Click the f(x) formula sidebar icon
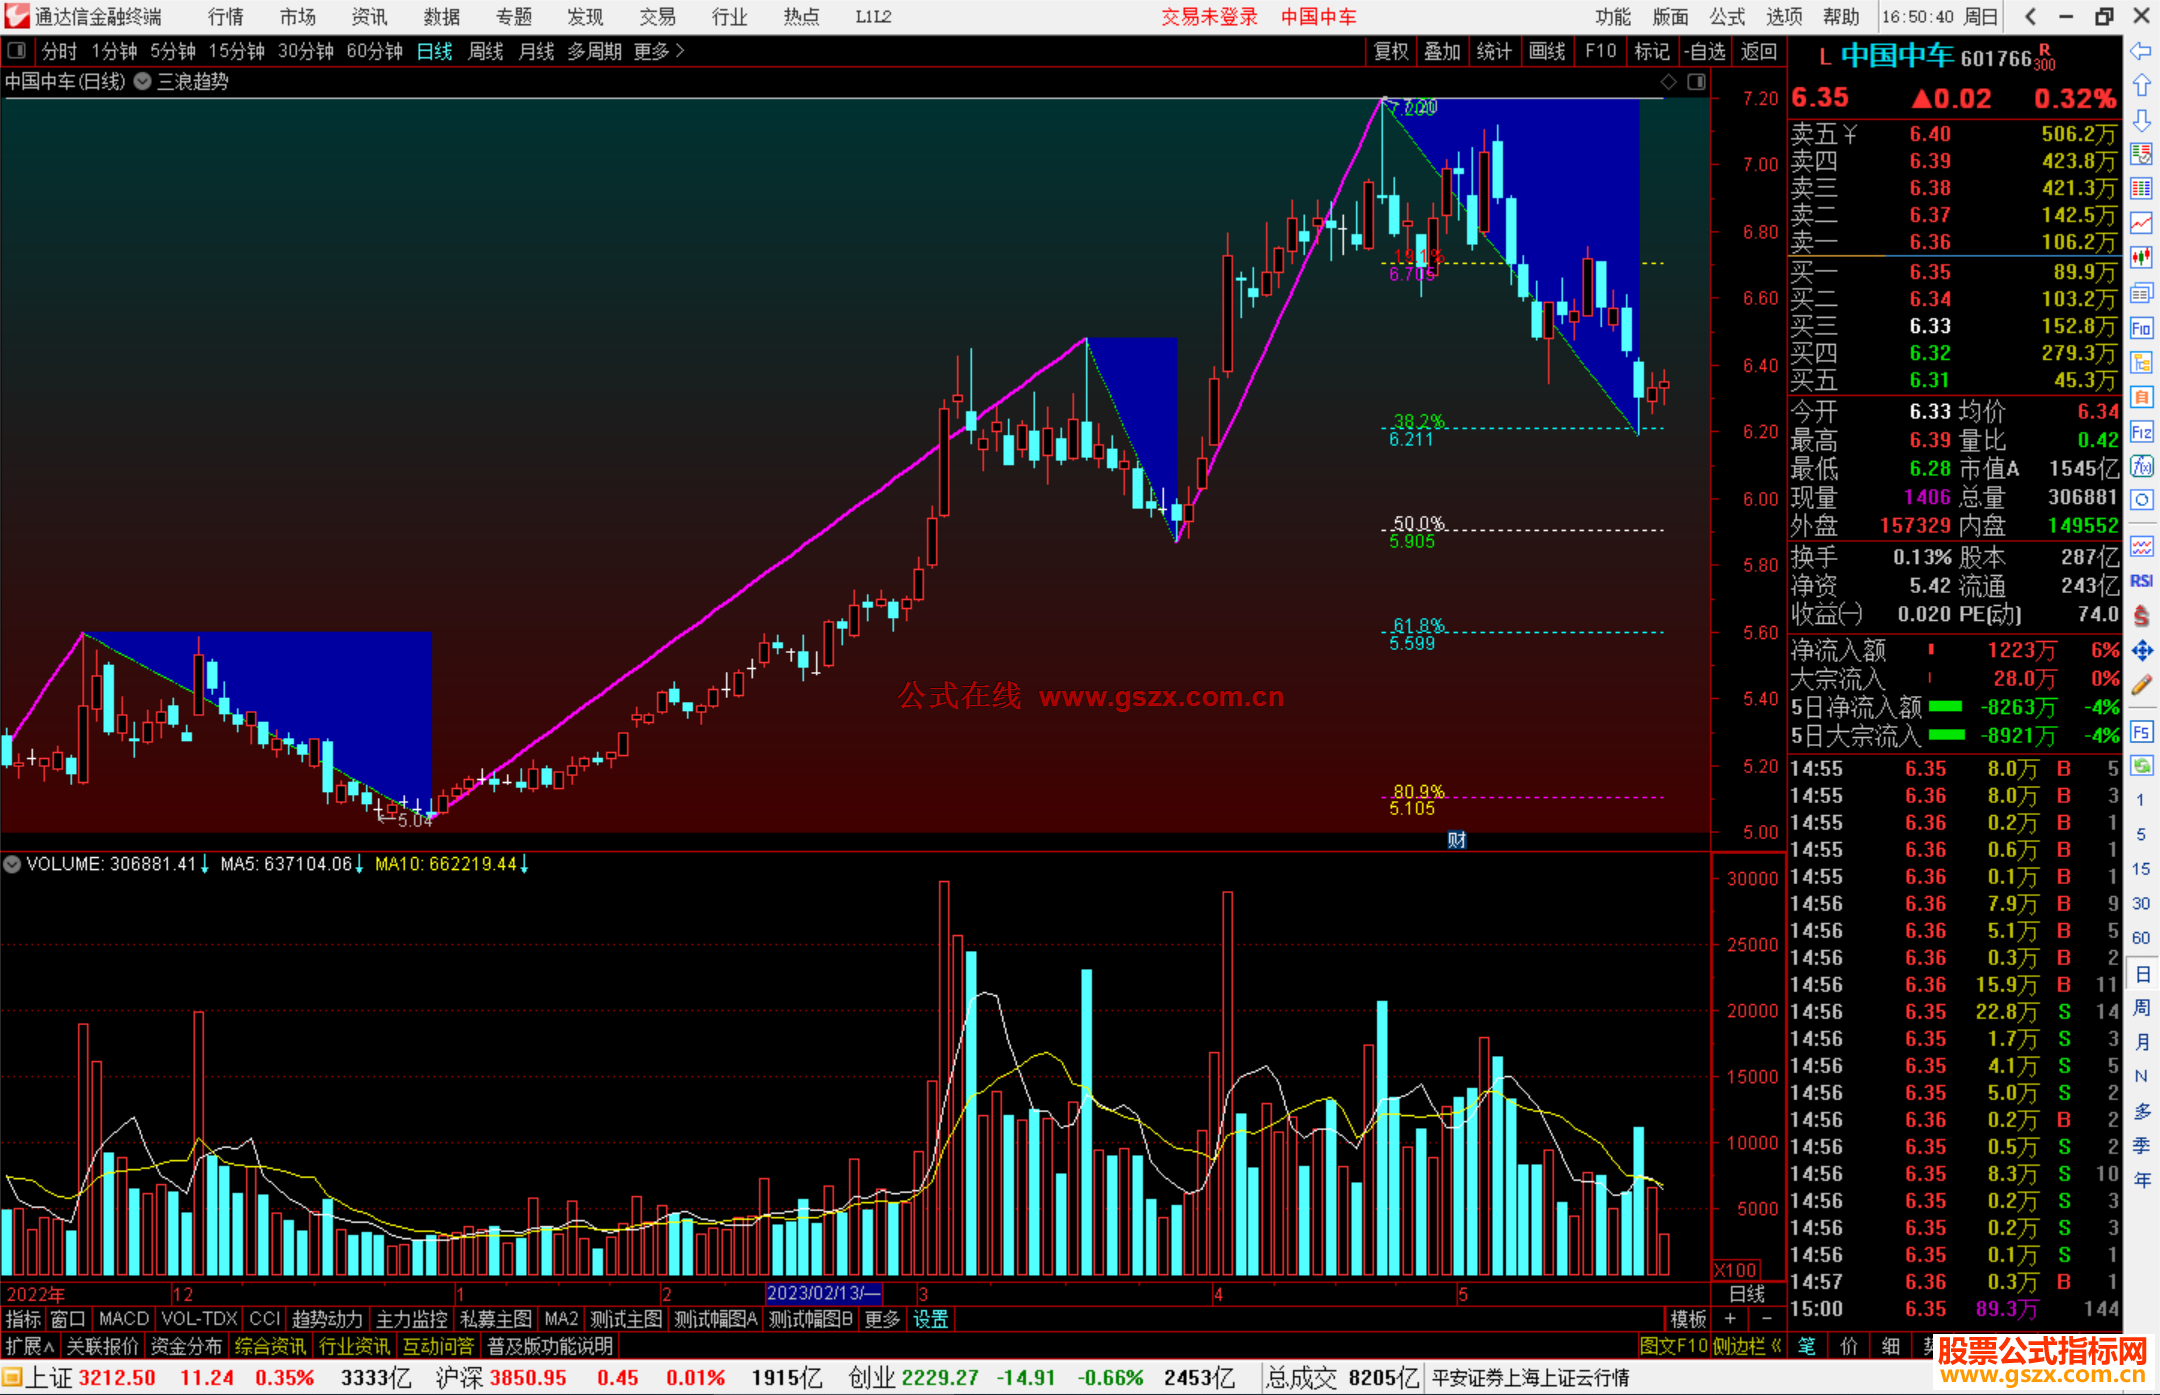This screenshot has width=2160, height=1395. point(2141,466)
